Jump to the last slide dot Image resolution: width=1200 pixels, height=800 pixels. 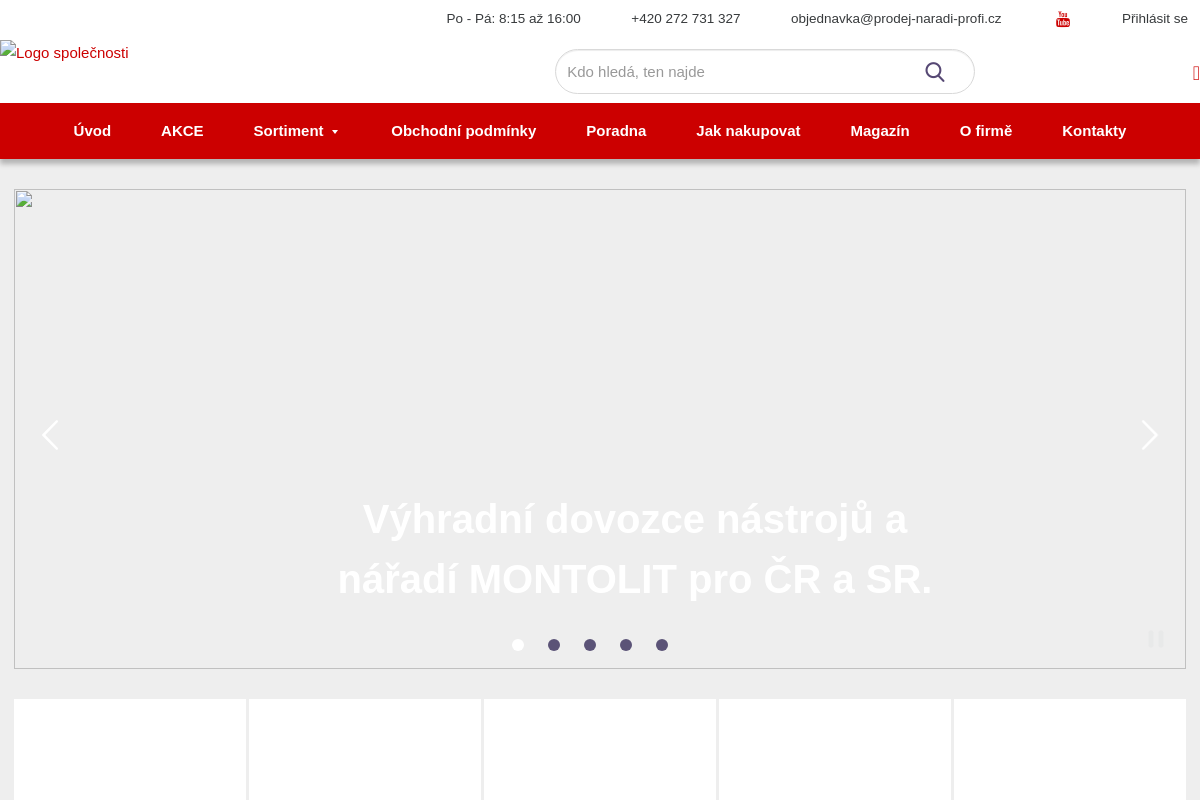662,645
